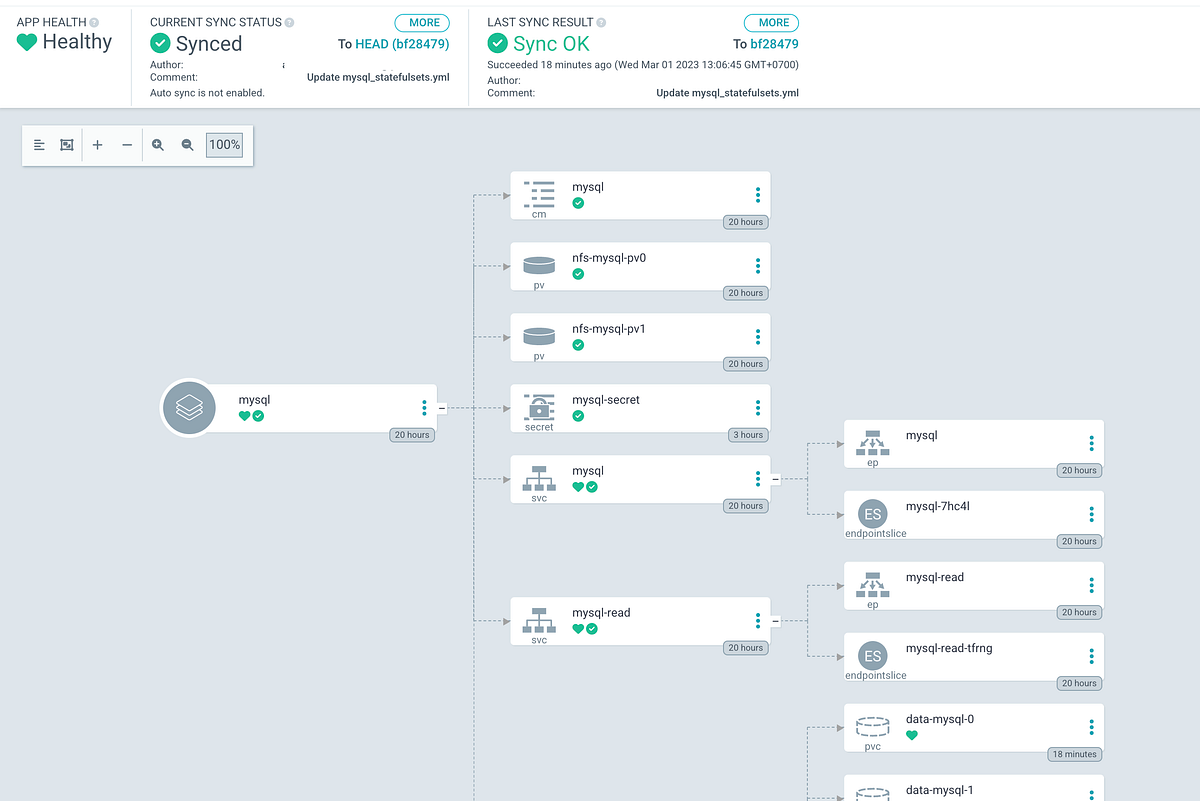Image resolution: width=1200 pixels, height=801 pixels.
Task: Click the zoom out magnifier icon
Action: click(187, 145)
